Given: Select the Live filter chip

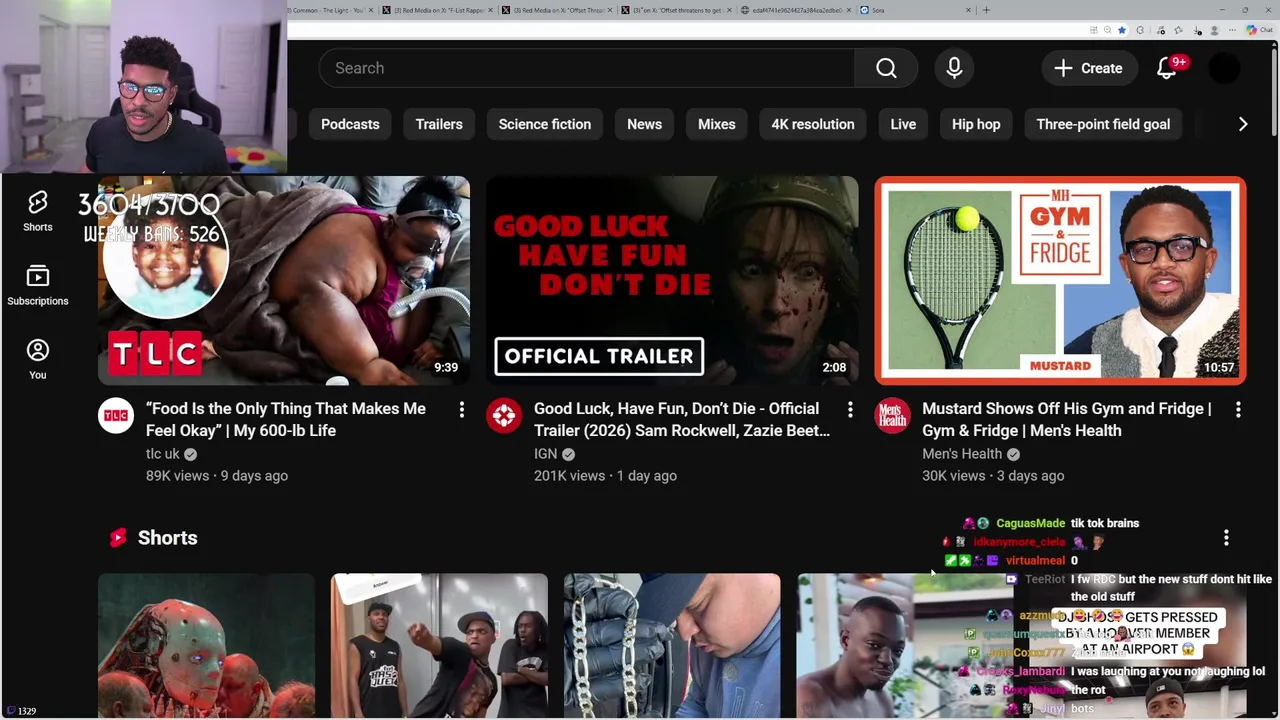Looking at the screenshot, I should click(903, 124).
